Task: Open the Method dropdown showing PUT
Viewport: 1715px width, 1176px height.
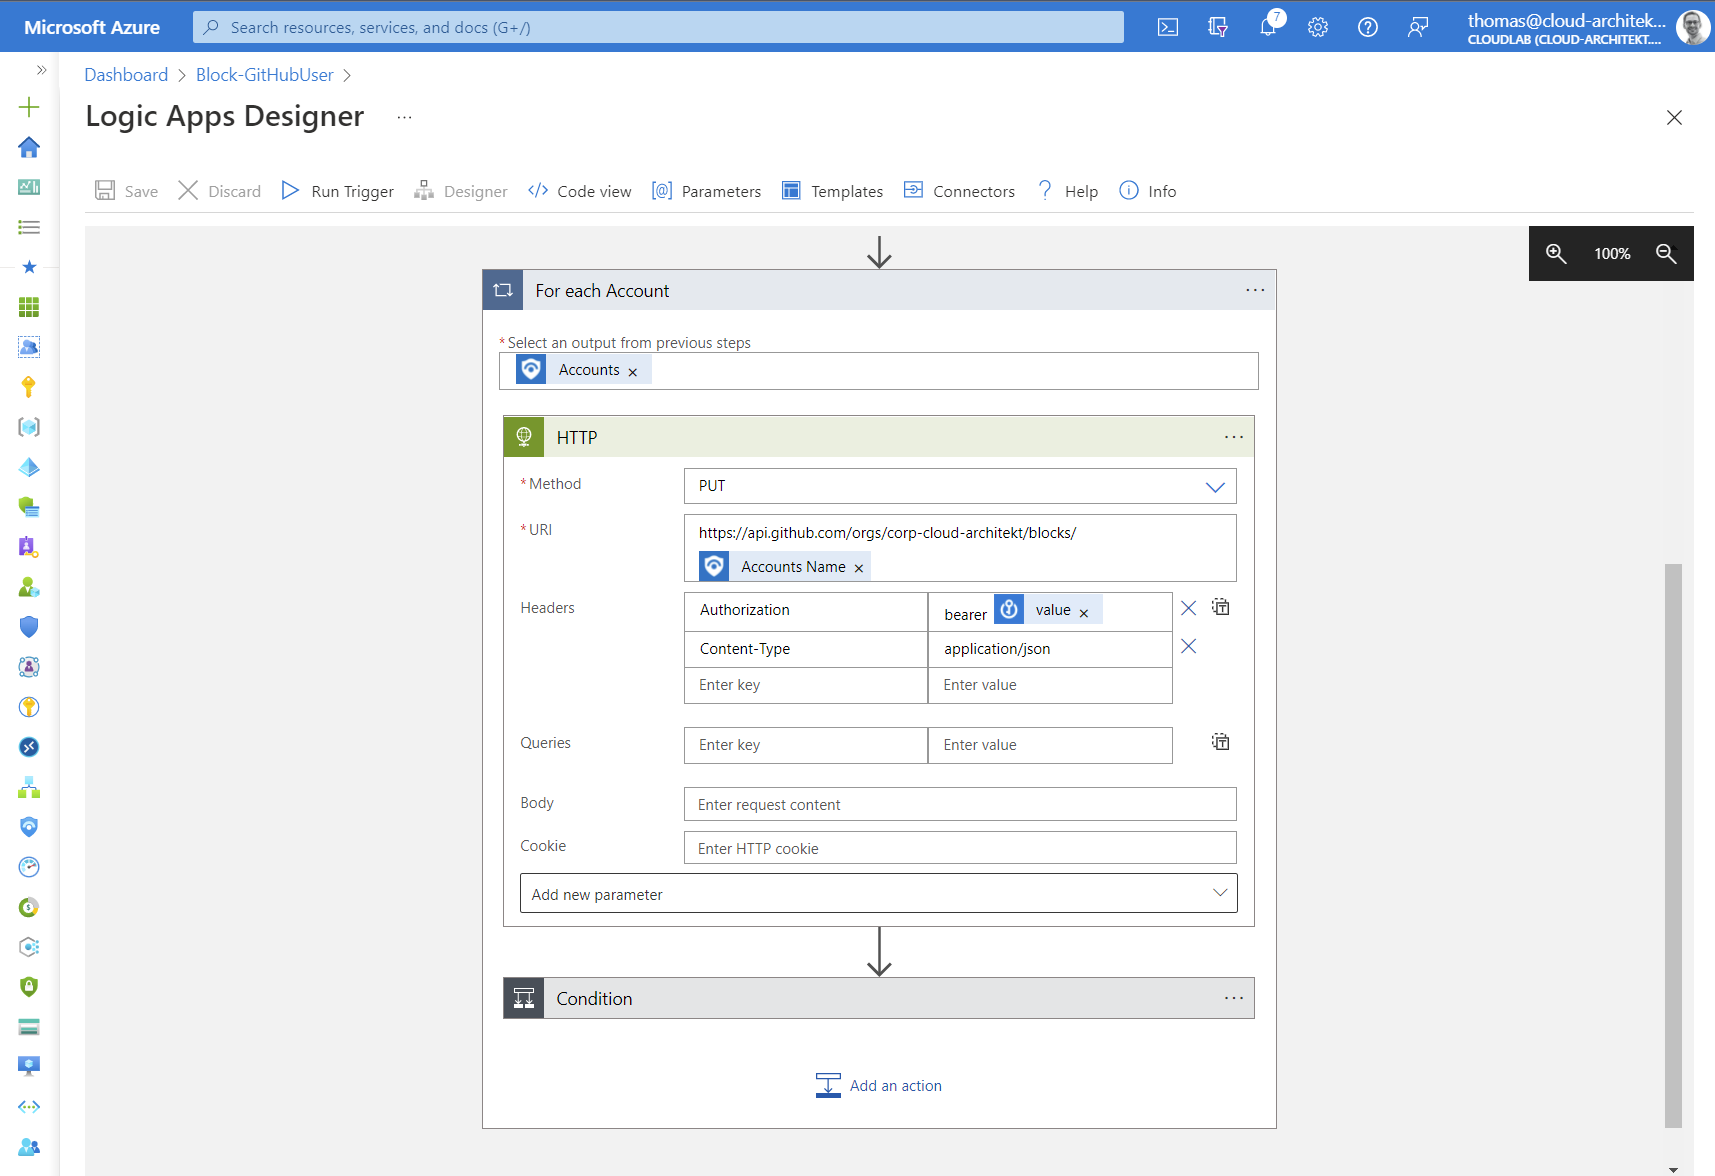Action: click(960, 486)
